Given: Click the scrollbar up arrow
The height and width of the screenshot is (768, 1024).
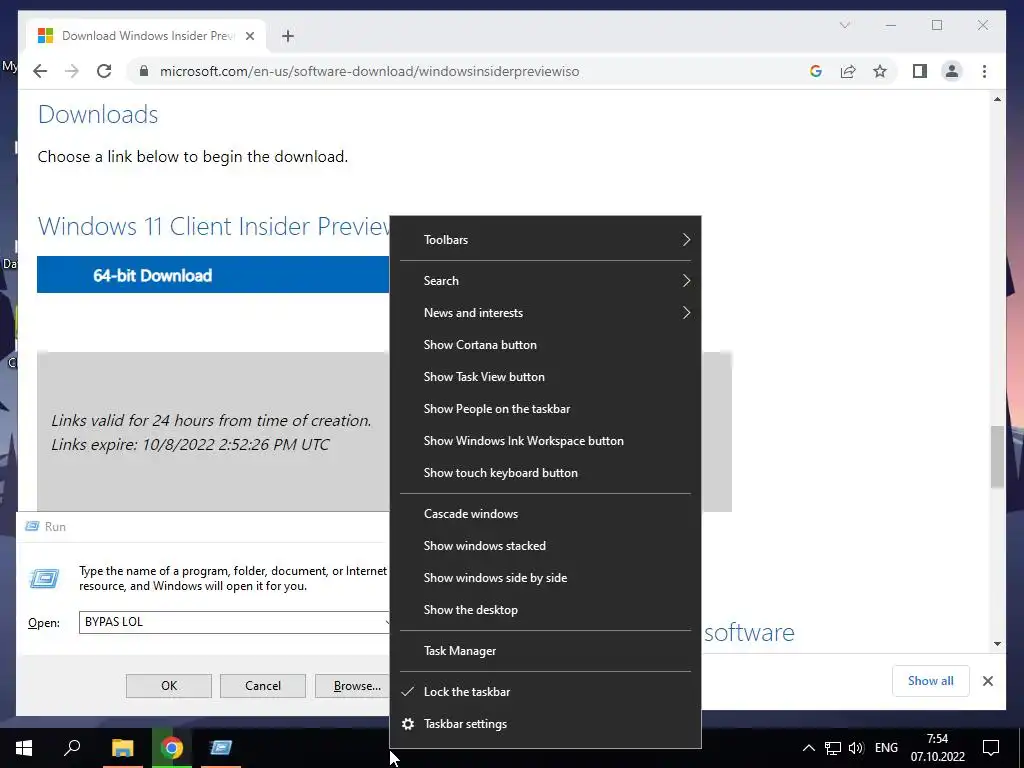Looking at the screenshot, I should 997,99.
